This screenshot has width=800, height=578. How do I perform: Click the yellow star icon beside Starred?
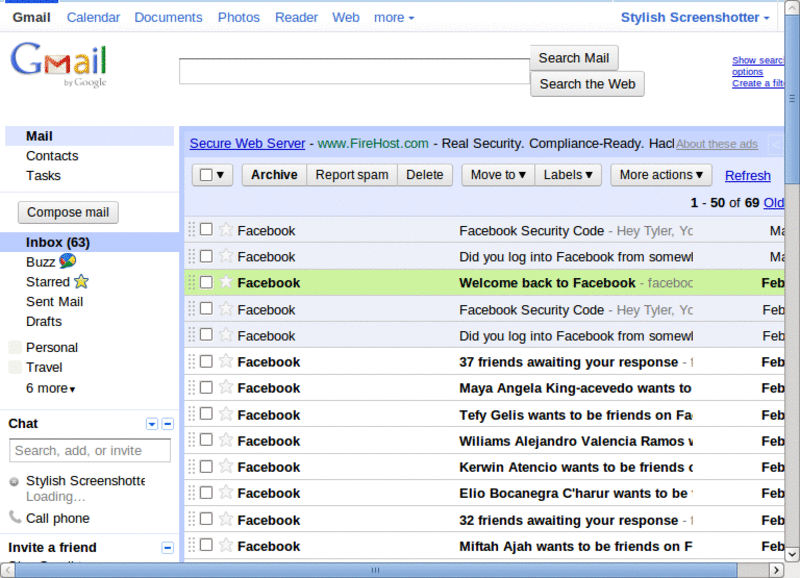tap(81, 281)
